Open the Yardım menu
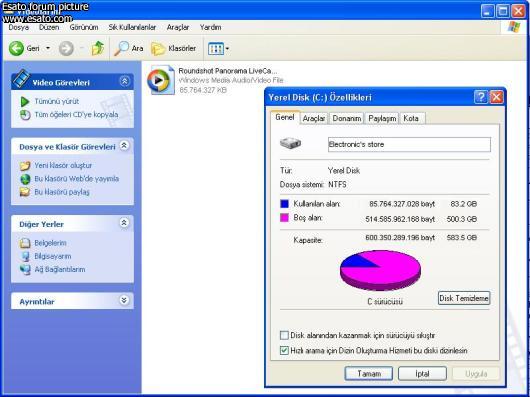The height and width of the screenshot is (397, 530). click(x=210, y=27)
